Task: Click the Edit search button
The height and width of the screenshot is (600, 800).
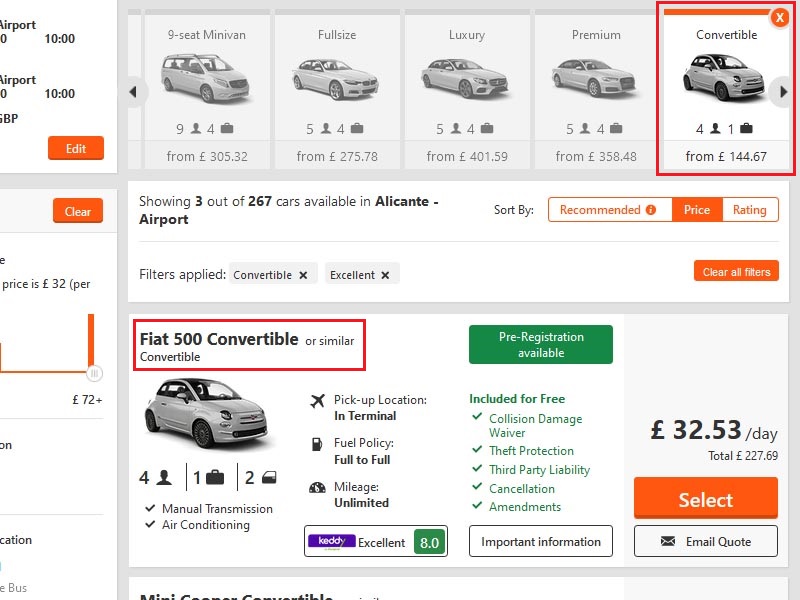Action: tap(76, 148)
